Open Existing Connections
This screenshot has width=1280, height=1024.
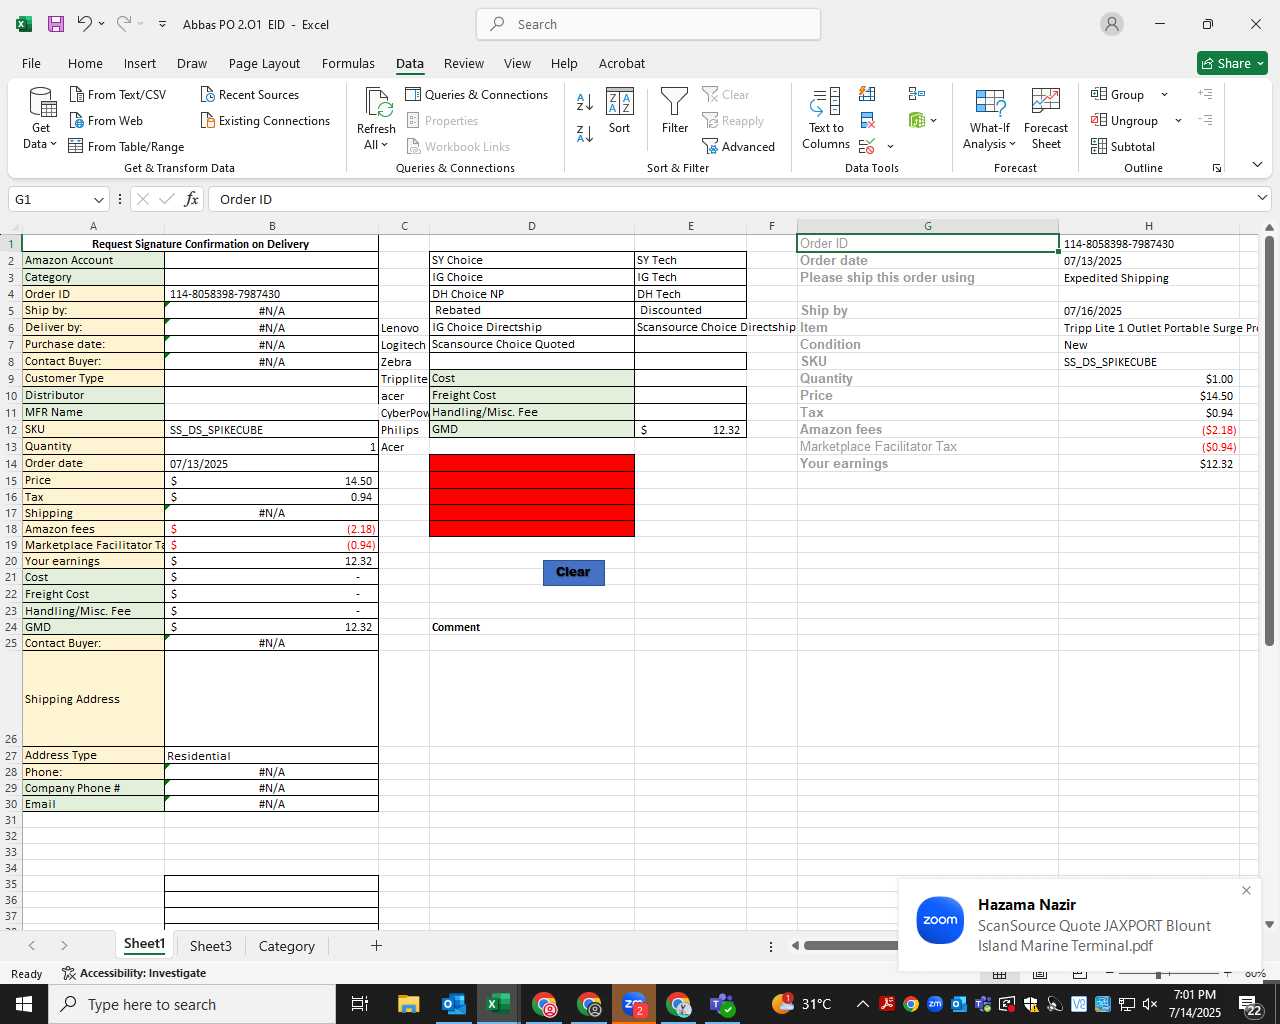click(x=265, y=121)
